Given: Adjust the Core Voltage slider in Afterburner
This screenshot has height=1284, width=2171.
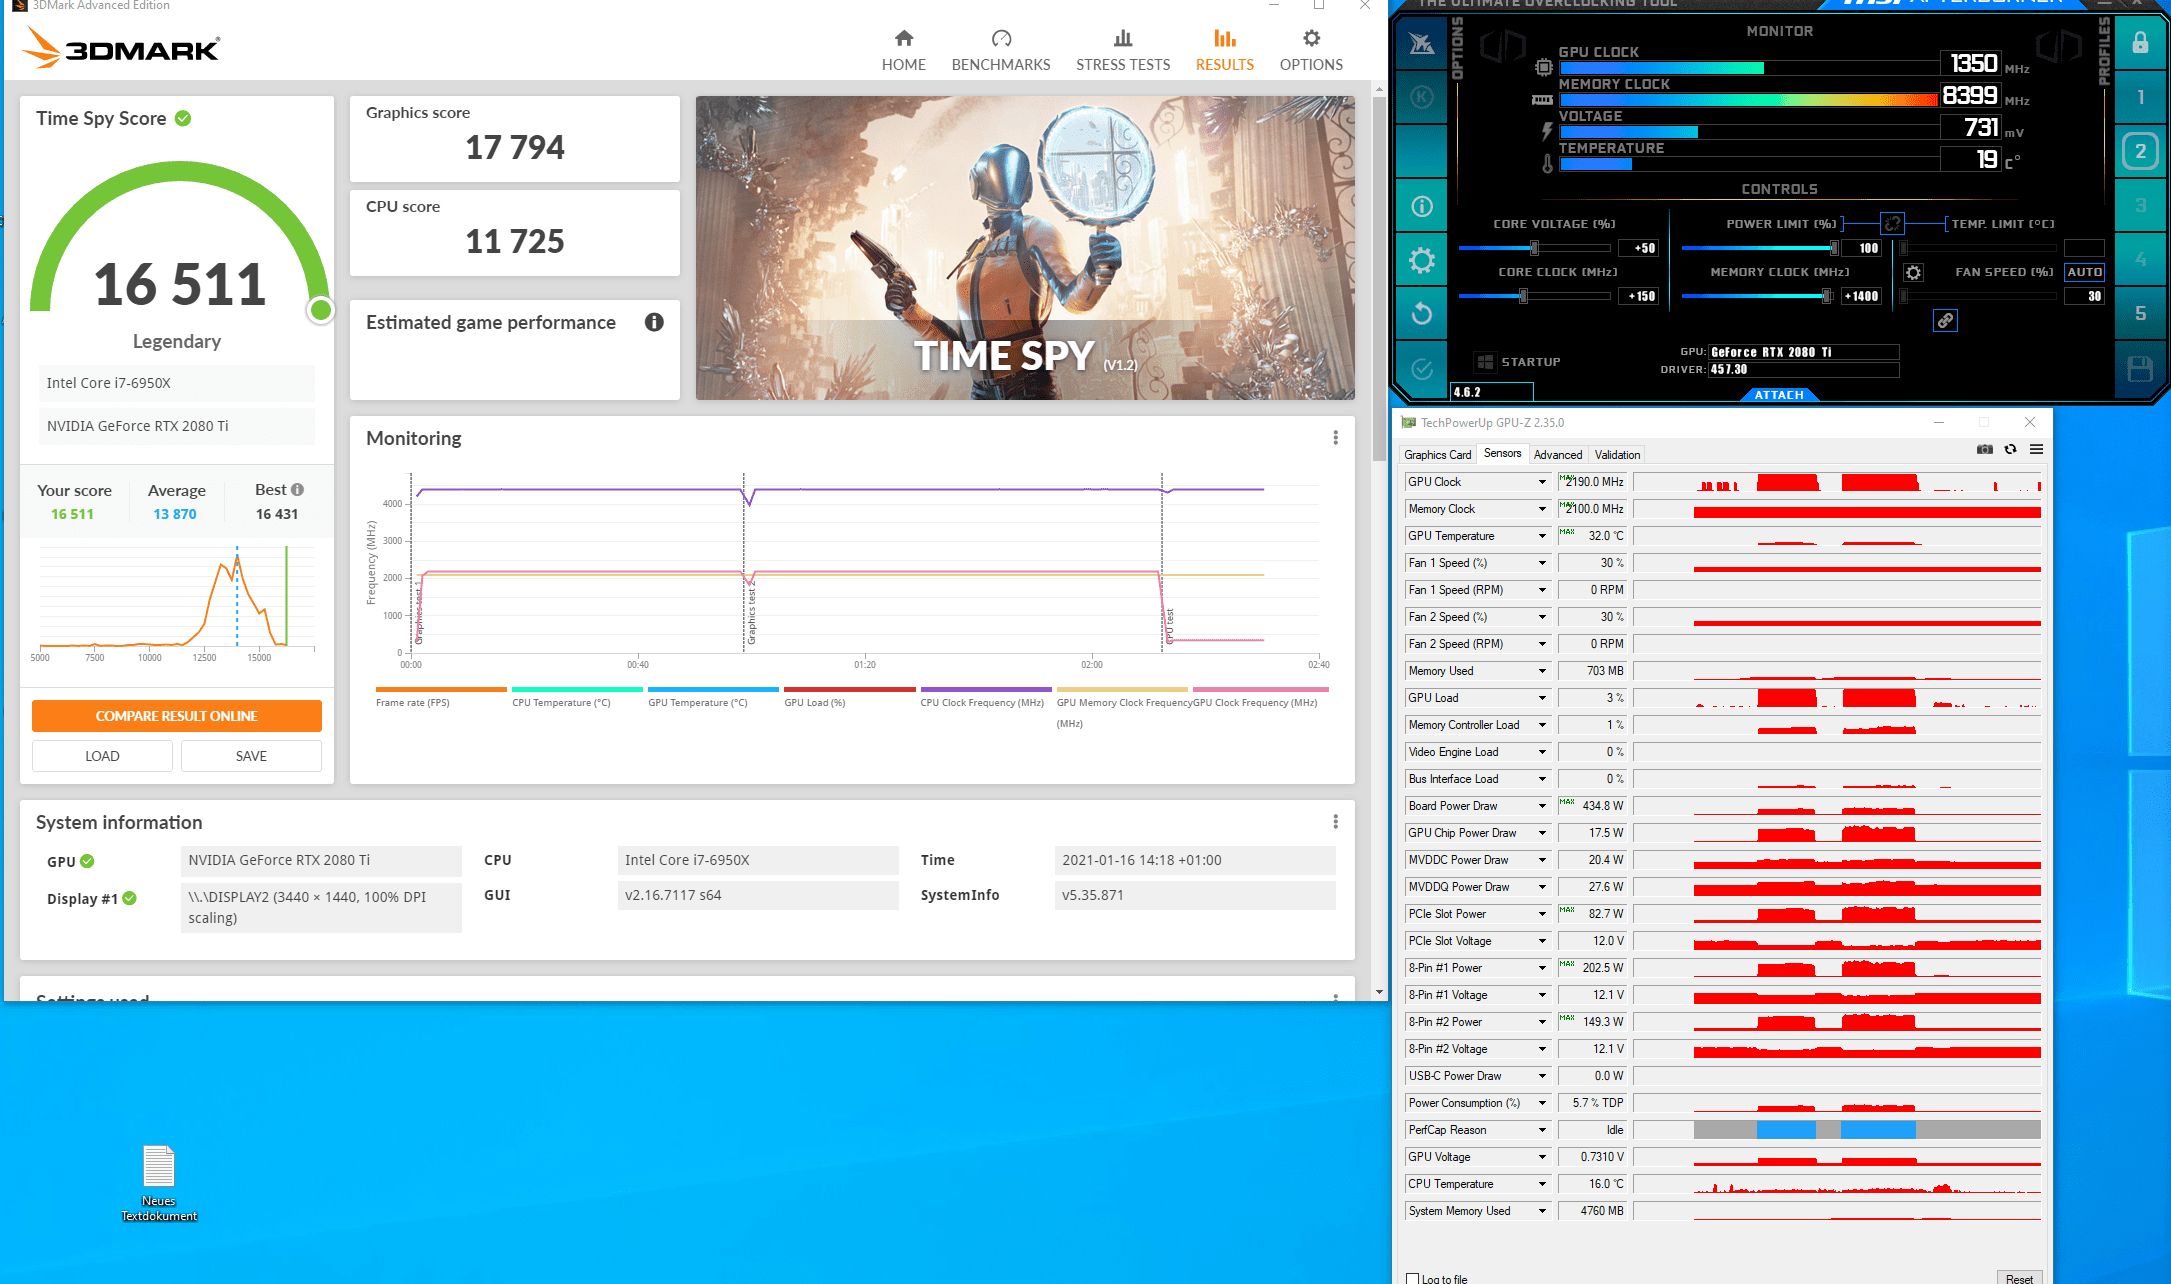Looking at the screenshot, I should point(1534,248).
